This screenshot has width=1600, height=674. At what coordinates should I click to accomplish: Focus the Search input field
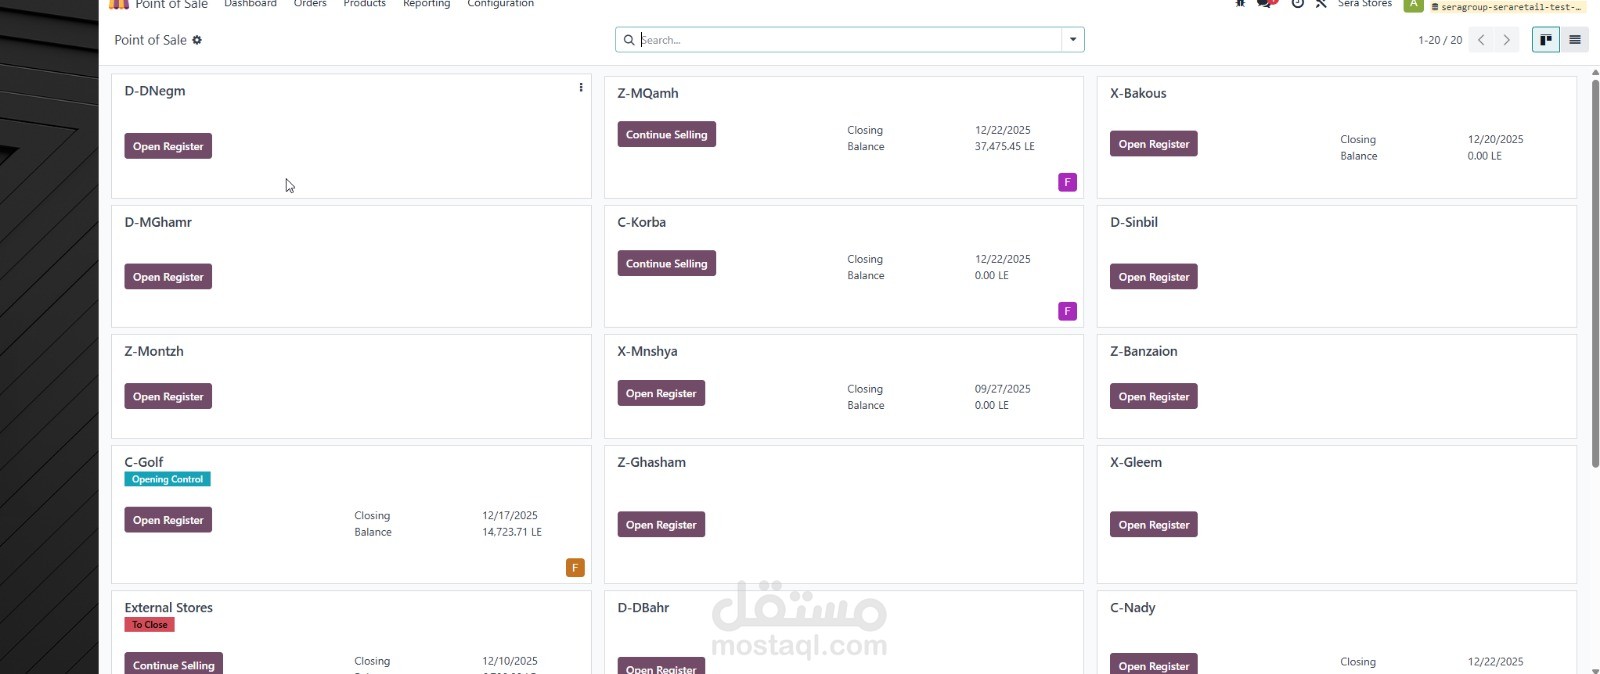[x=849, y=40]
